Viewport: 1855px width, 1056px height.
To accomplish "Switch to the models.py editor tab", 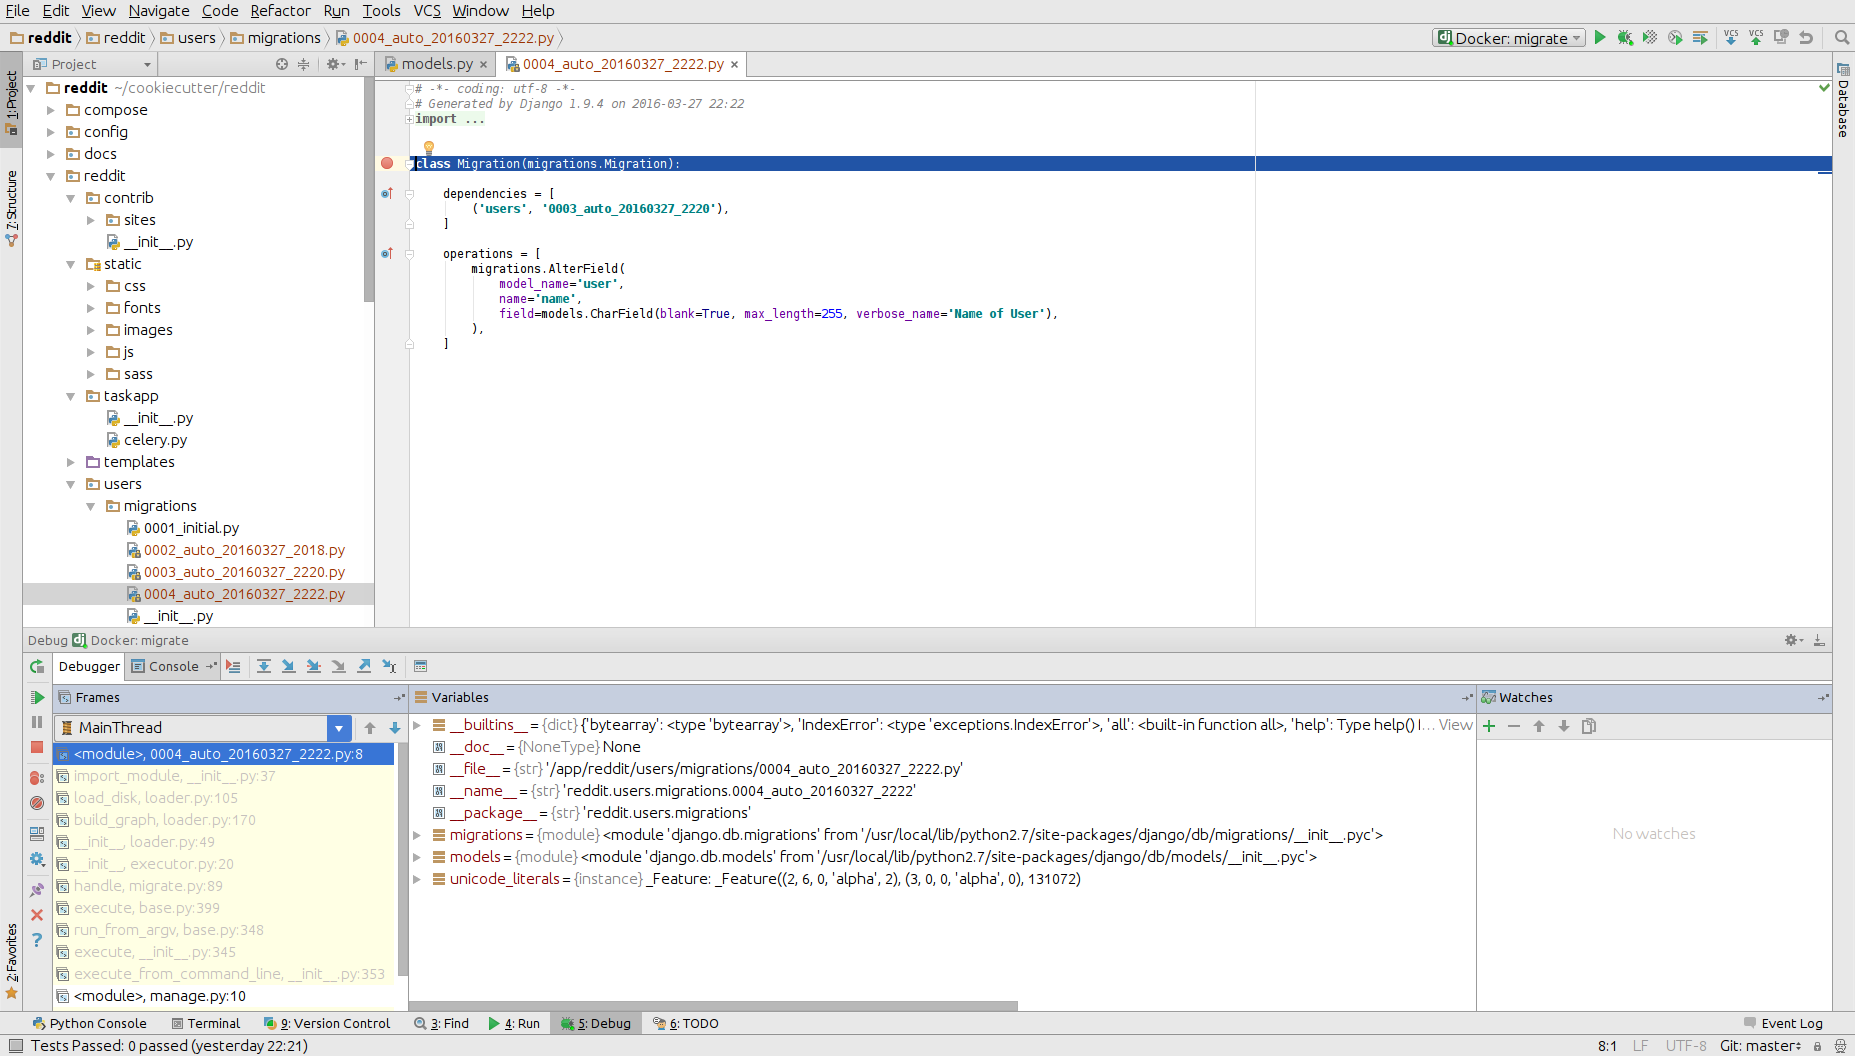I will point(436,64).
